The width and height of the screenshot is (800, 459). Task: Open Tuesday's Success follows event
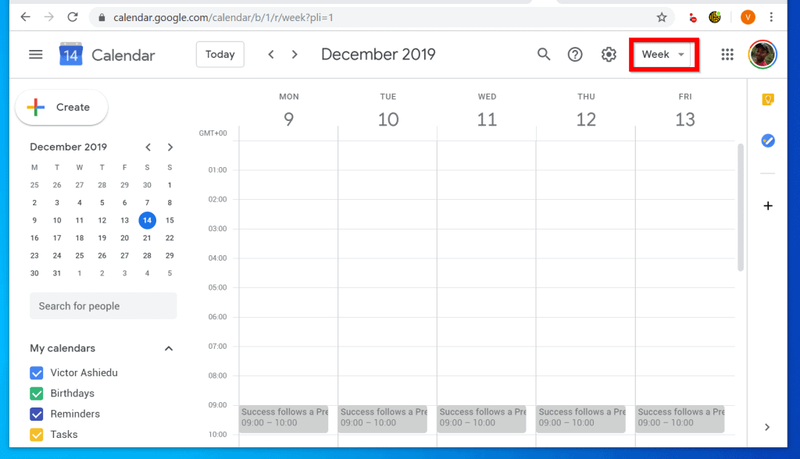click(383, 419)
